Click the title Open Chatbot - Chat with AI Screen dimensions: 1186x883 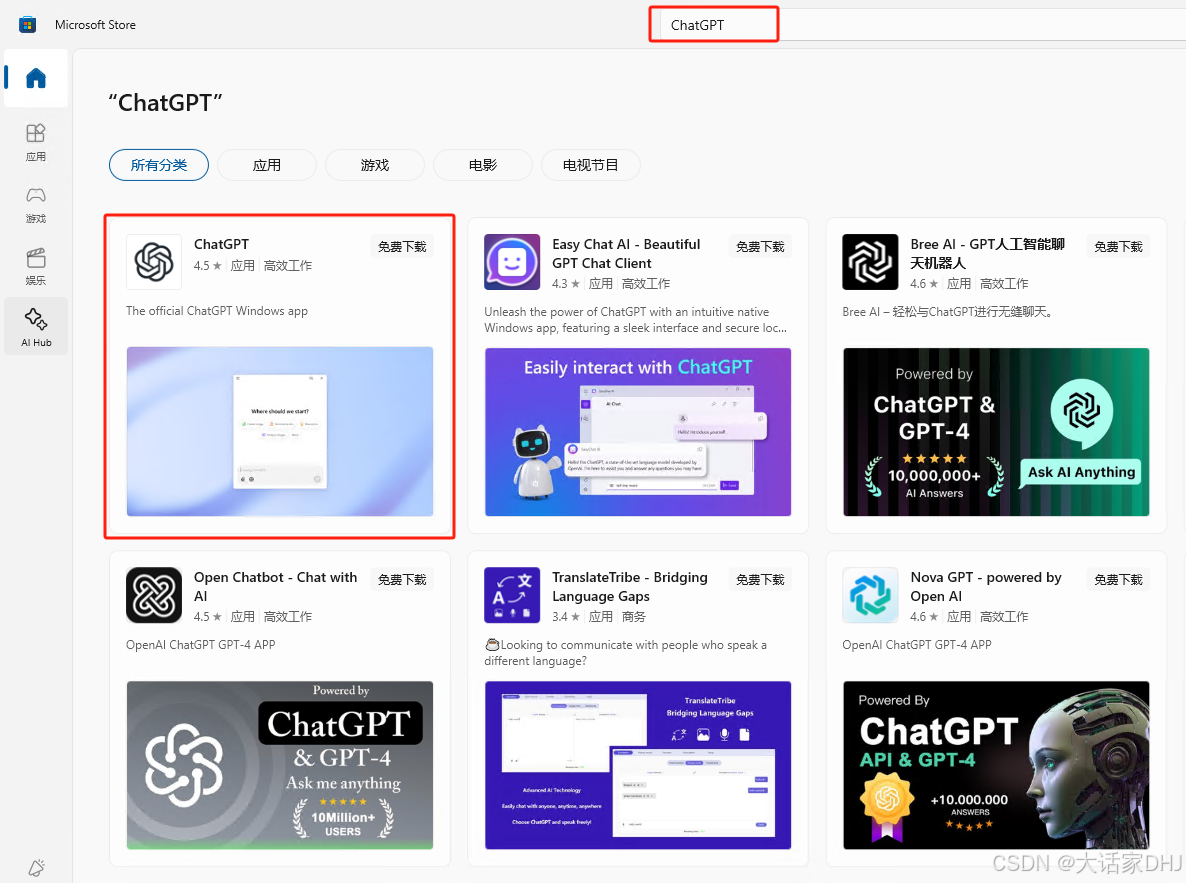[275, 586]
